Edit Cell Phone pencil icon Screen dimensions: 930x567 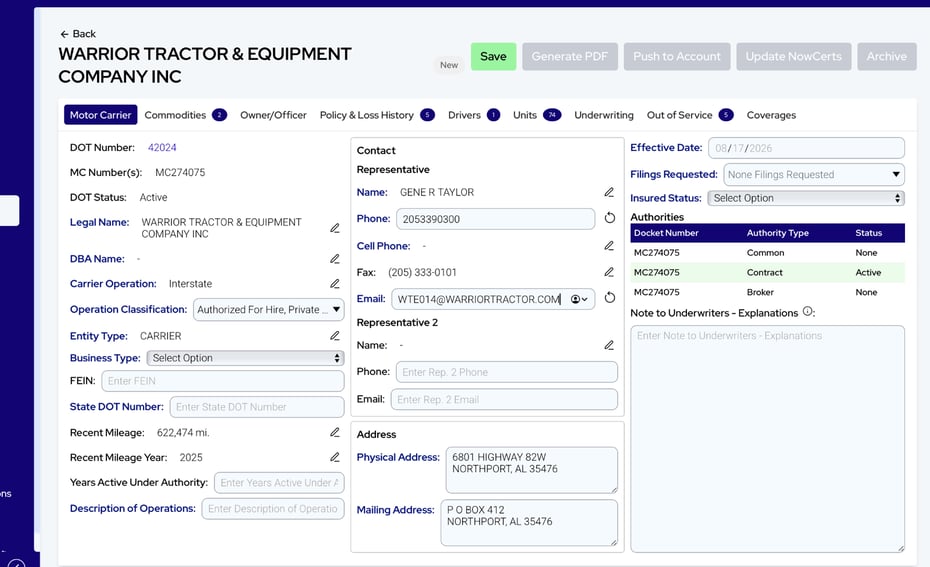pos(609,246)
